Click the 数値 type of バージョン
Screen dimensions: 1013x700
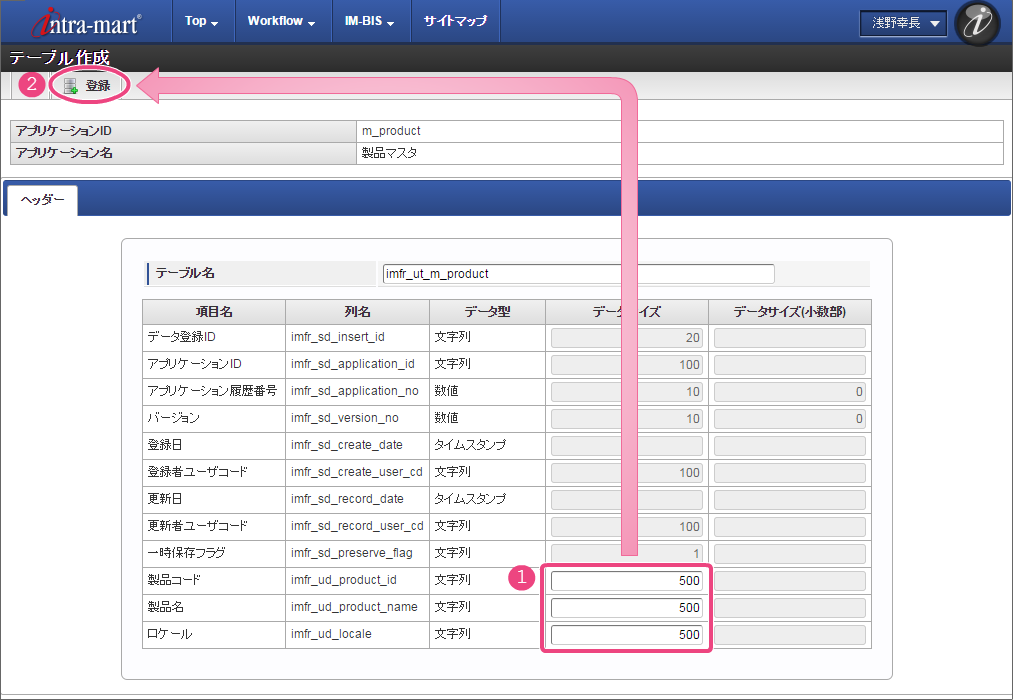446,418
